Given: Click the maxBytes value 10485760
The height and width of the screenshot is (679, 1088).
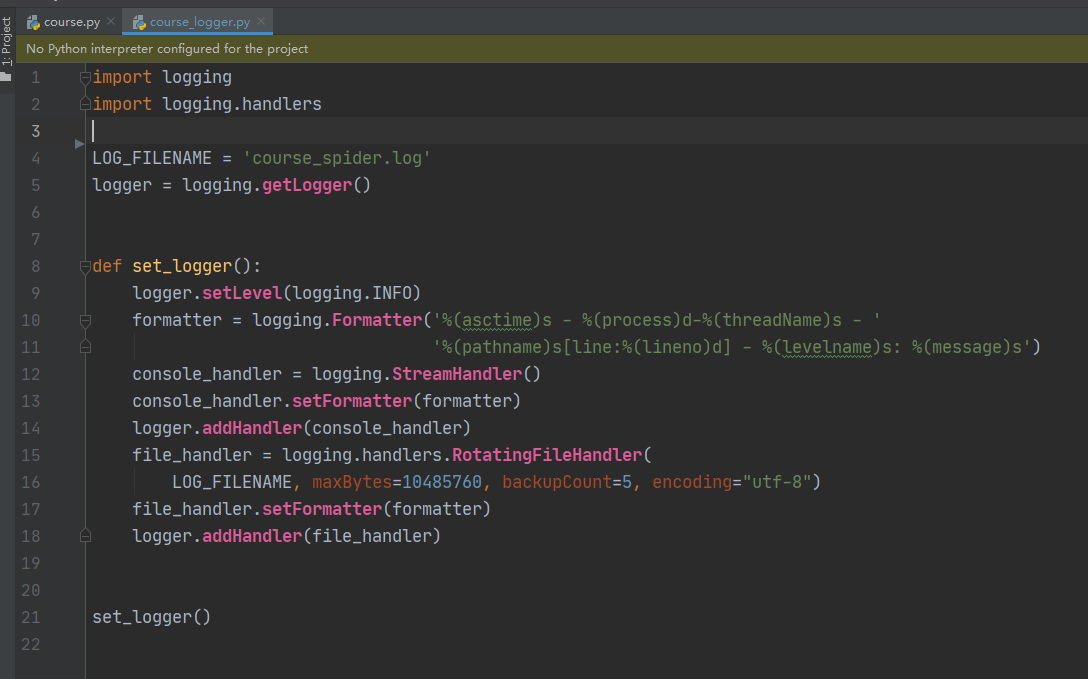Looking at the screenshot, I should pyautogui.click(x=441, y=483).
